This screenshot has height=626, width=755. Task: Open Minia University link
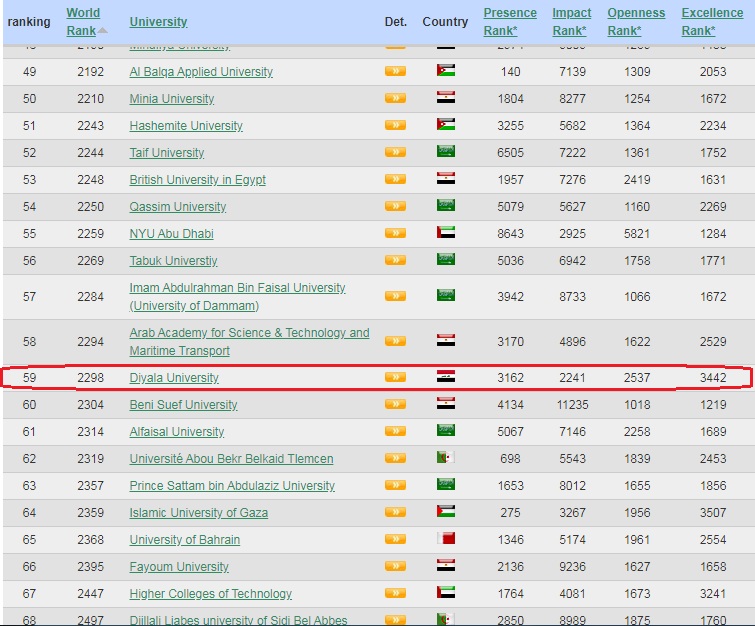(x=172, y=99)
